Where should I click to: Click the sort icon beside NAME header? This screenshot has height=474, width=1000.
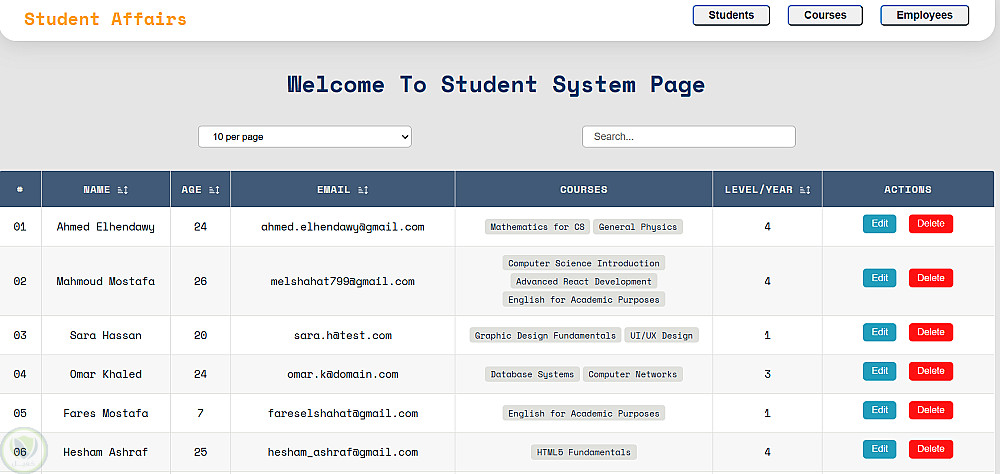123,190
